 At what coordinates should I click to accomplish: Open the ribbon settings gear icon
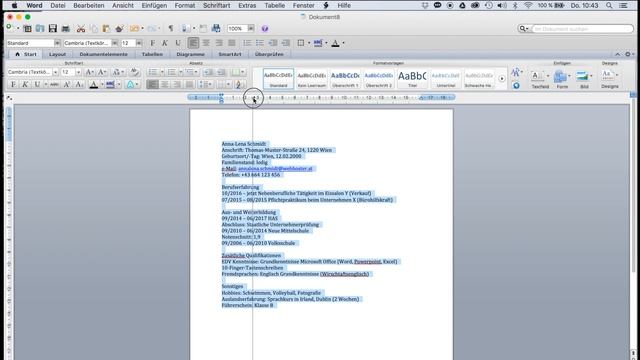(x=628, y=54)
